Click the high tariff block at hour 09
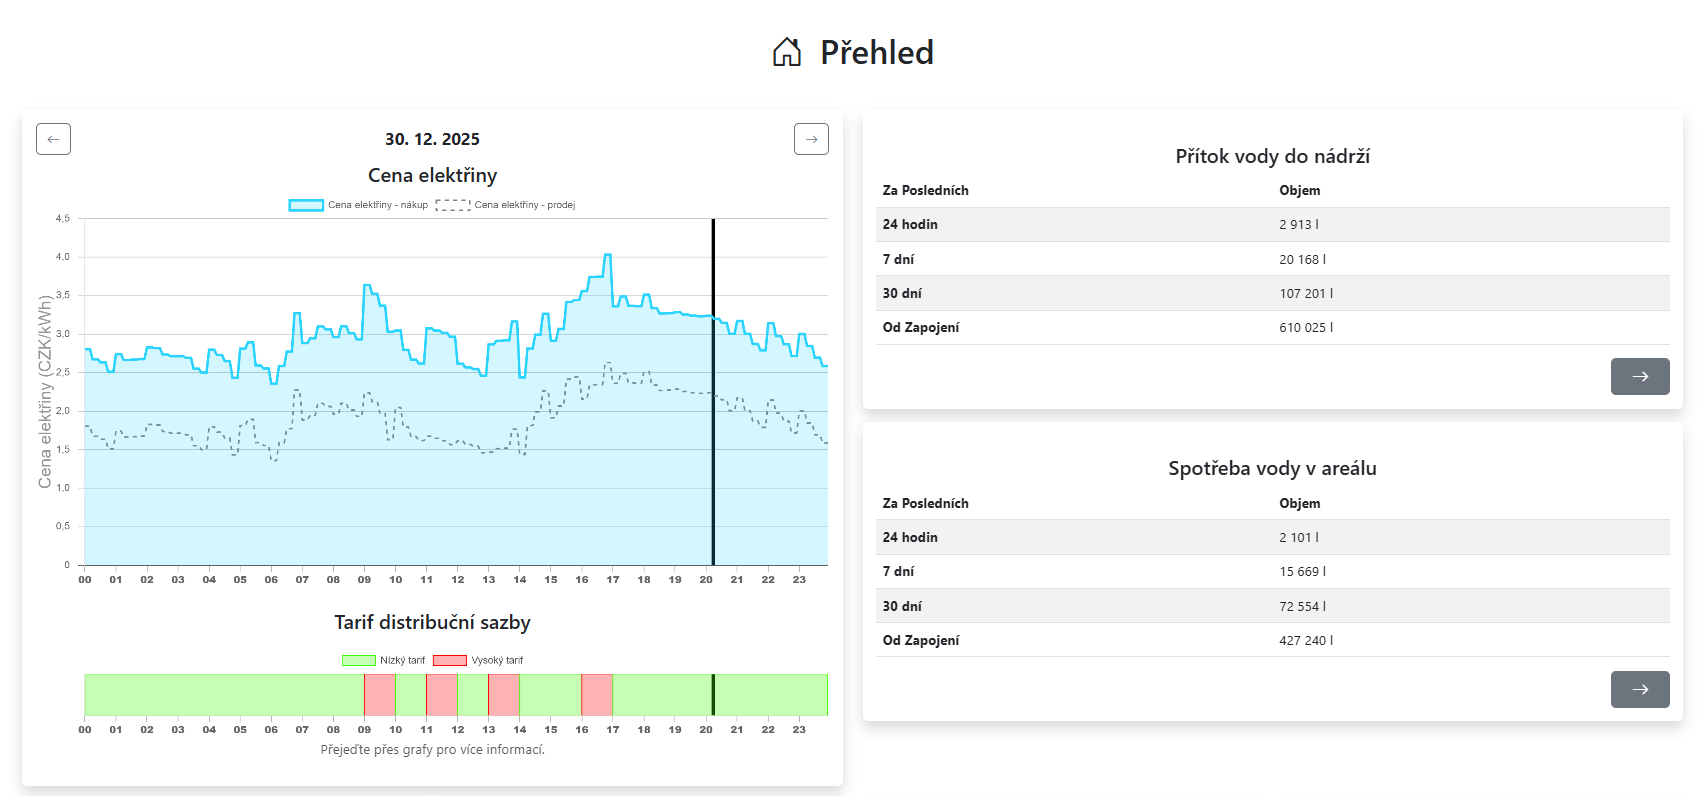The height and width of the screenshot is (796, 1705). pos(380,695)
